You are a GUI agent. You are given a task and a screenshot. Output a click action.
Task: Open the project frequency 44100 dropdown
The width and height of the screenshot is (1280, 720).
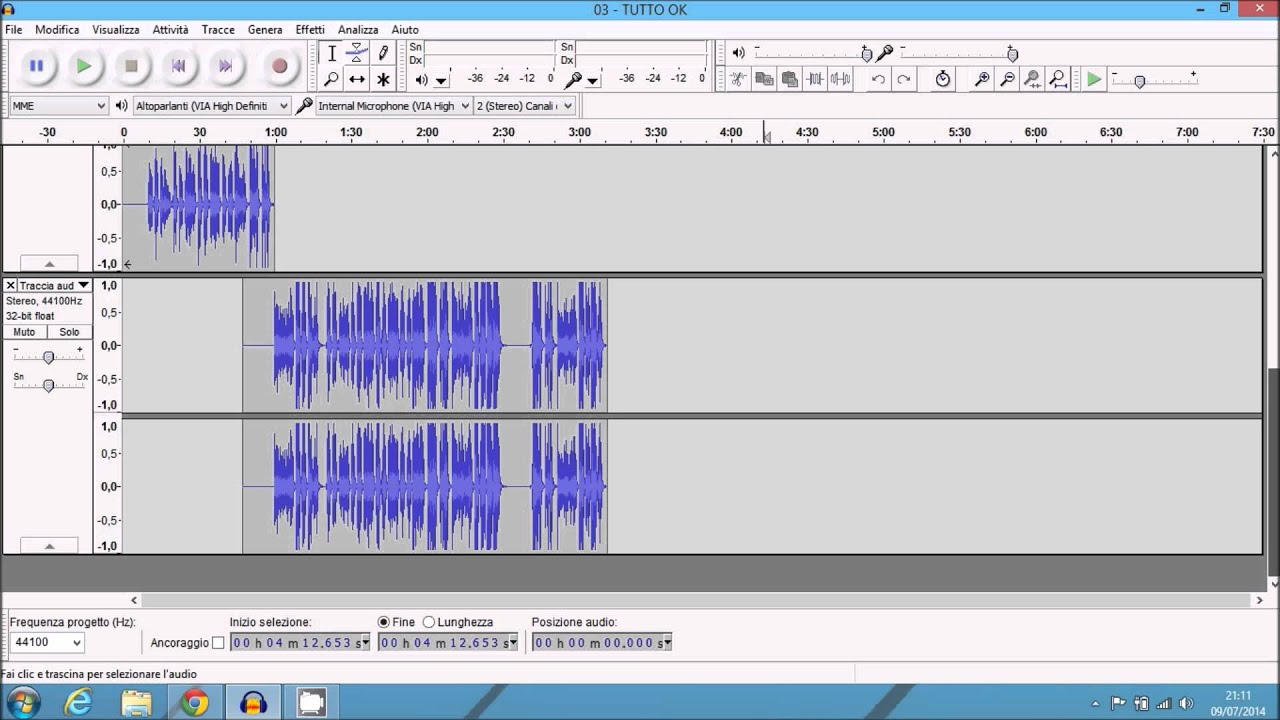47,642
